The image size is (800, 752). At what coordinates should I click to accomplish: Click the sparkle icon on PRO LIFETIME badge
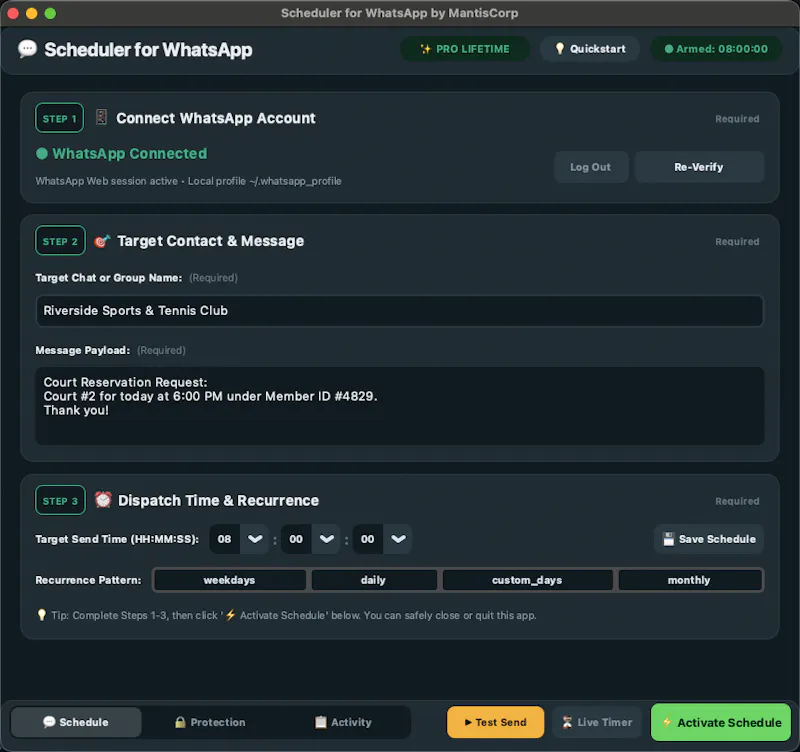[425, 49]
